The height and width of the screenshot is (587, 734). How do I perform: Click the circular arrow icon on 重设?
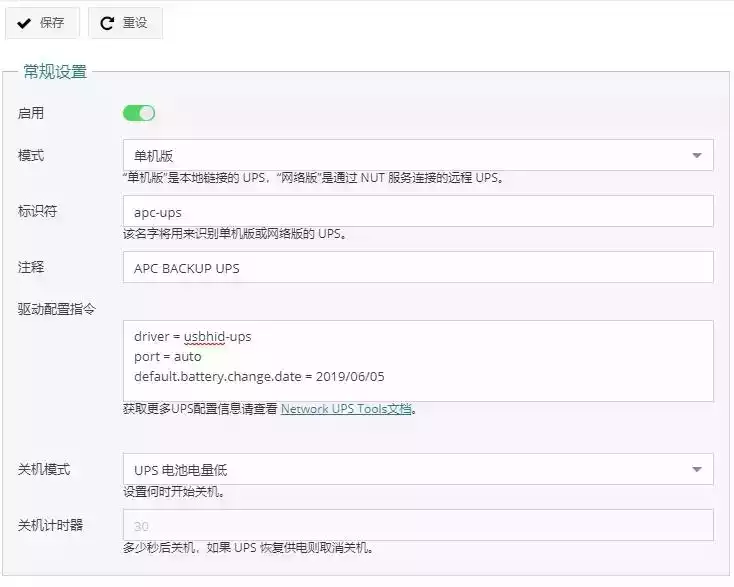tap(107, 23)
